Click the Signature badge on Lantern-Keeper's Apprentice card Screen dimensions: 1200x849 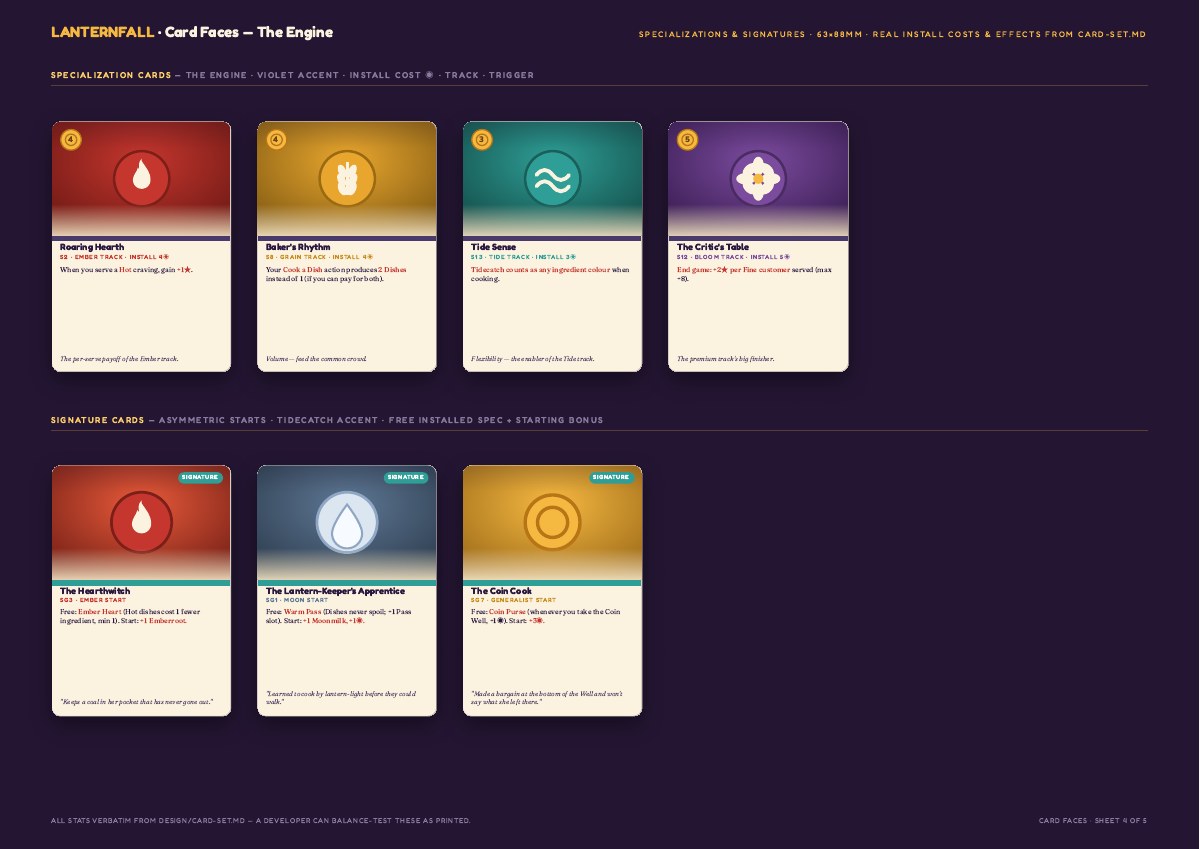tap(406, 477)
